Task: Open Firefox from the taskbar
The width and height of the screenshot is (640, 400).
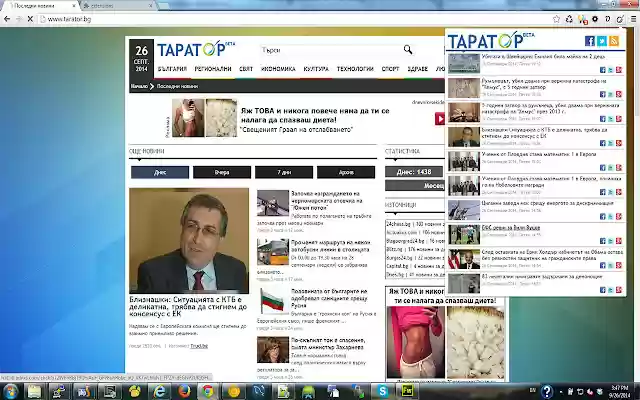Action: pyautogui.click(x=184, y=391)
